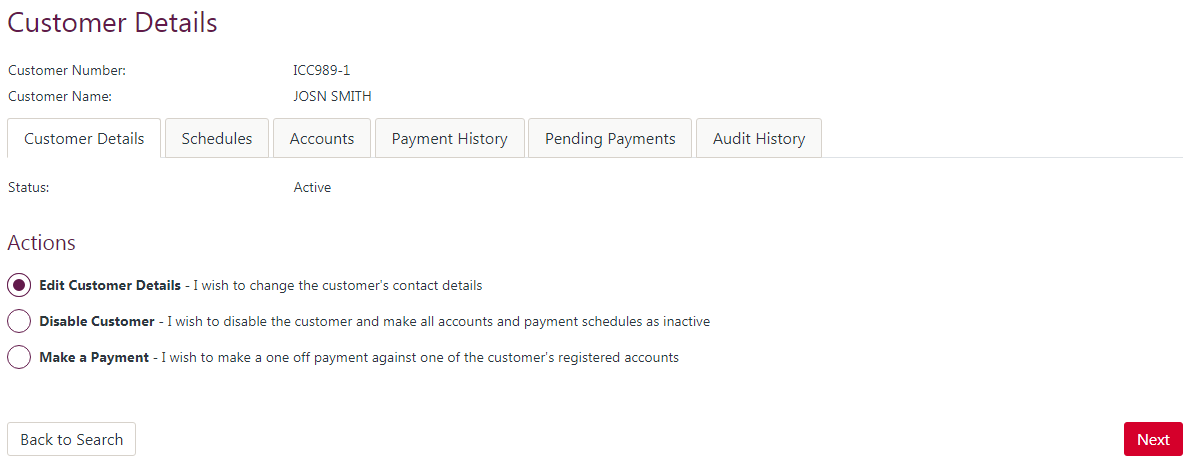This screenshot has width=1194, height=471.
Task: Click the 'Customer Number:' field label
Action: [x=67, y=71]
